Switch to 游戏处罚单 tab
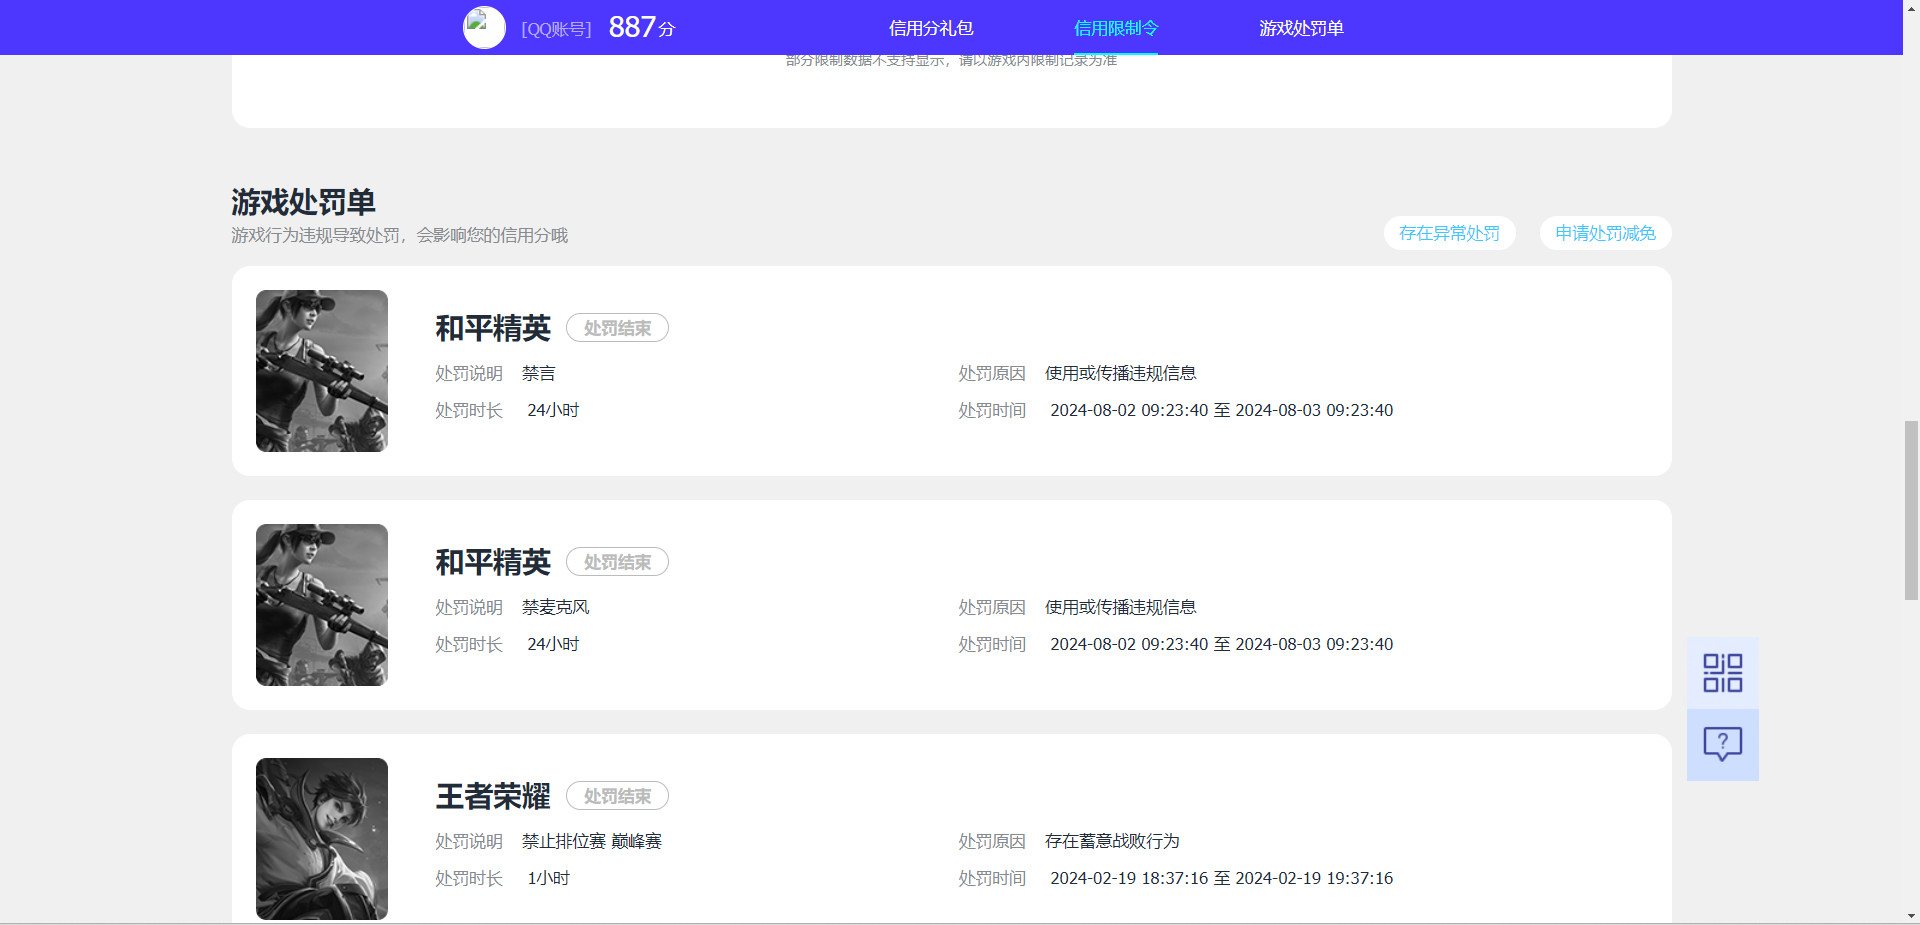This screenshot has height=925, width=1920. pos(1301,28)
